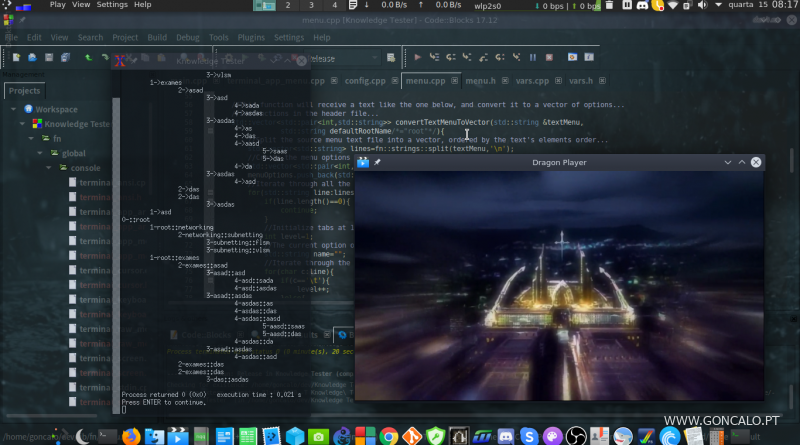Click the Dragon Player video area
Screen dimensions: 800x445
point(559,286)
